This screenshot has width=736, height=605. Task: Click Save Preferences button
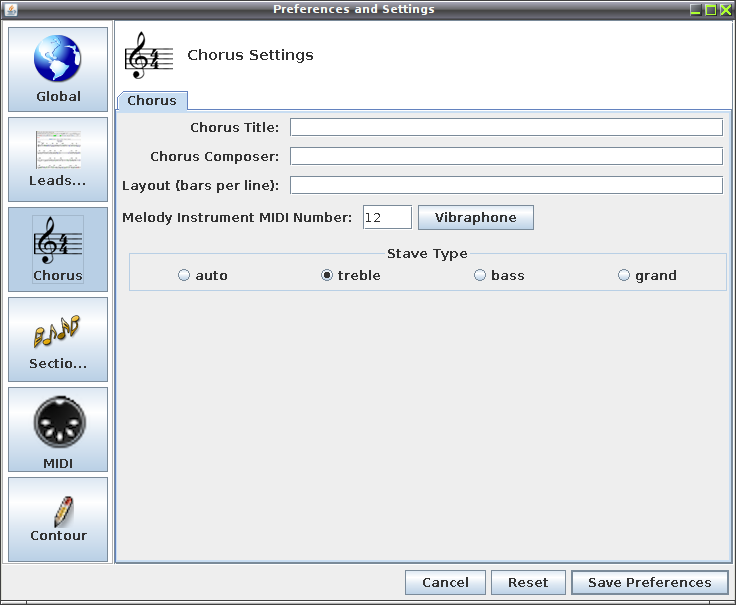pyautogui.click(x=650, y=582)
